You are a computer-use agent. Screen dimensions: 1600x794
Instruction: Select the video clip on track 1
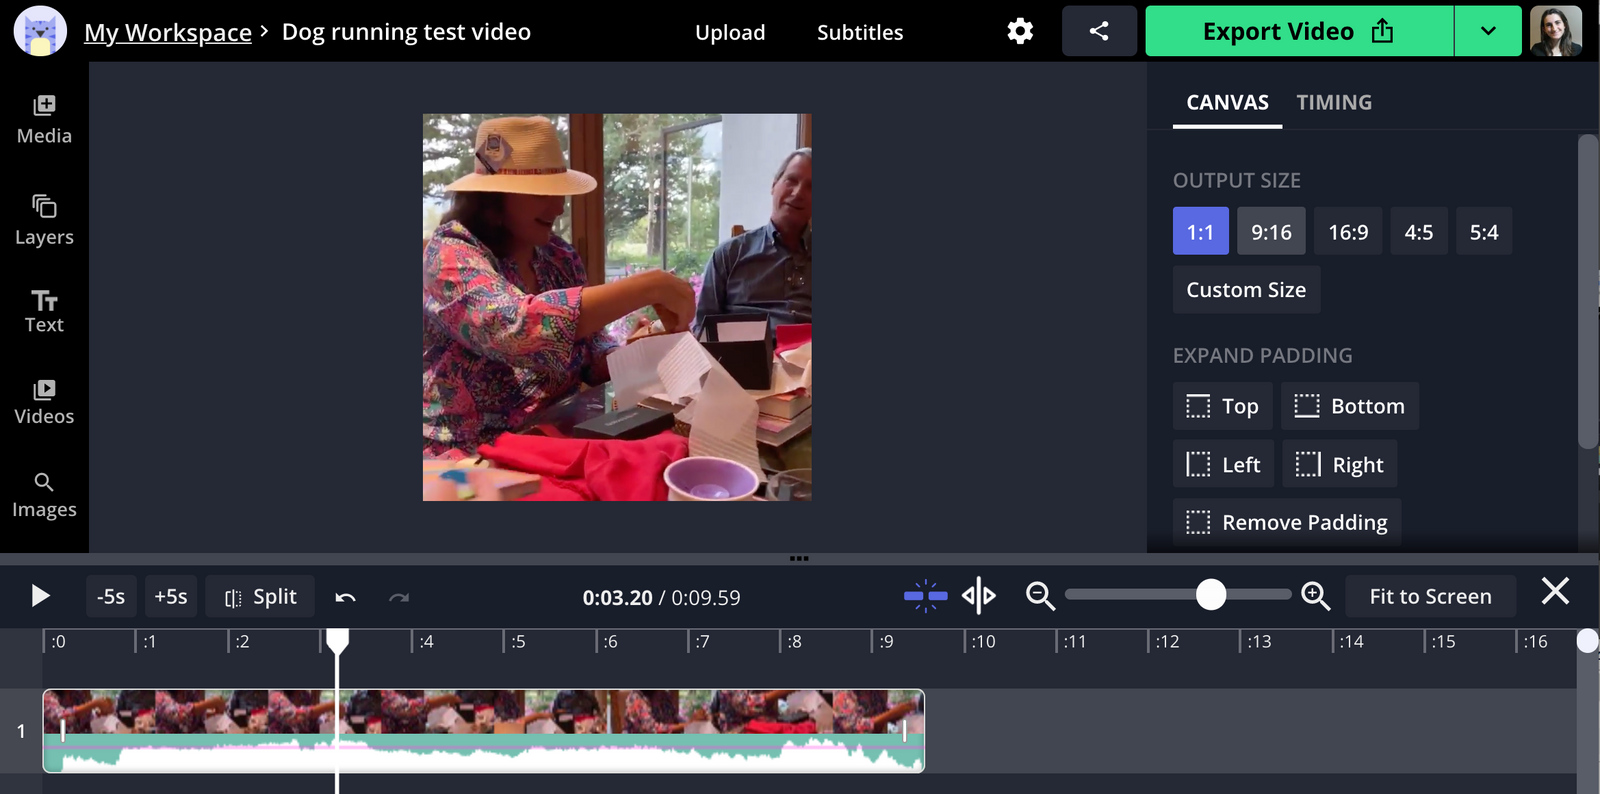(x=483, y=731)
